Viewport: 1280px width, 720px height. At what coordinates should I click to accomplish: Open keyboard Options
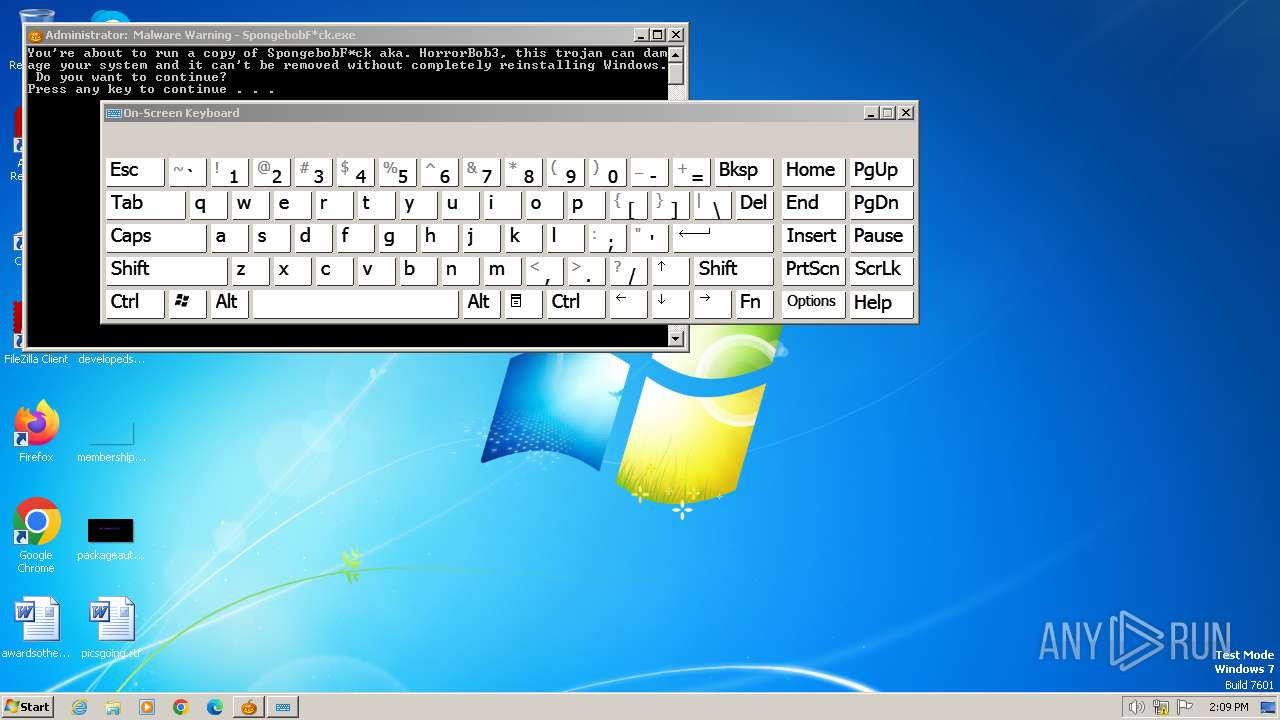[812, 303]
